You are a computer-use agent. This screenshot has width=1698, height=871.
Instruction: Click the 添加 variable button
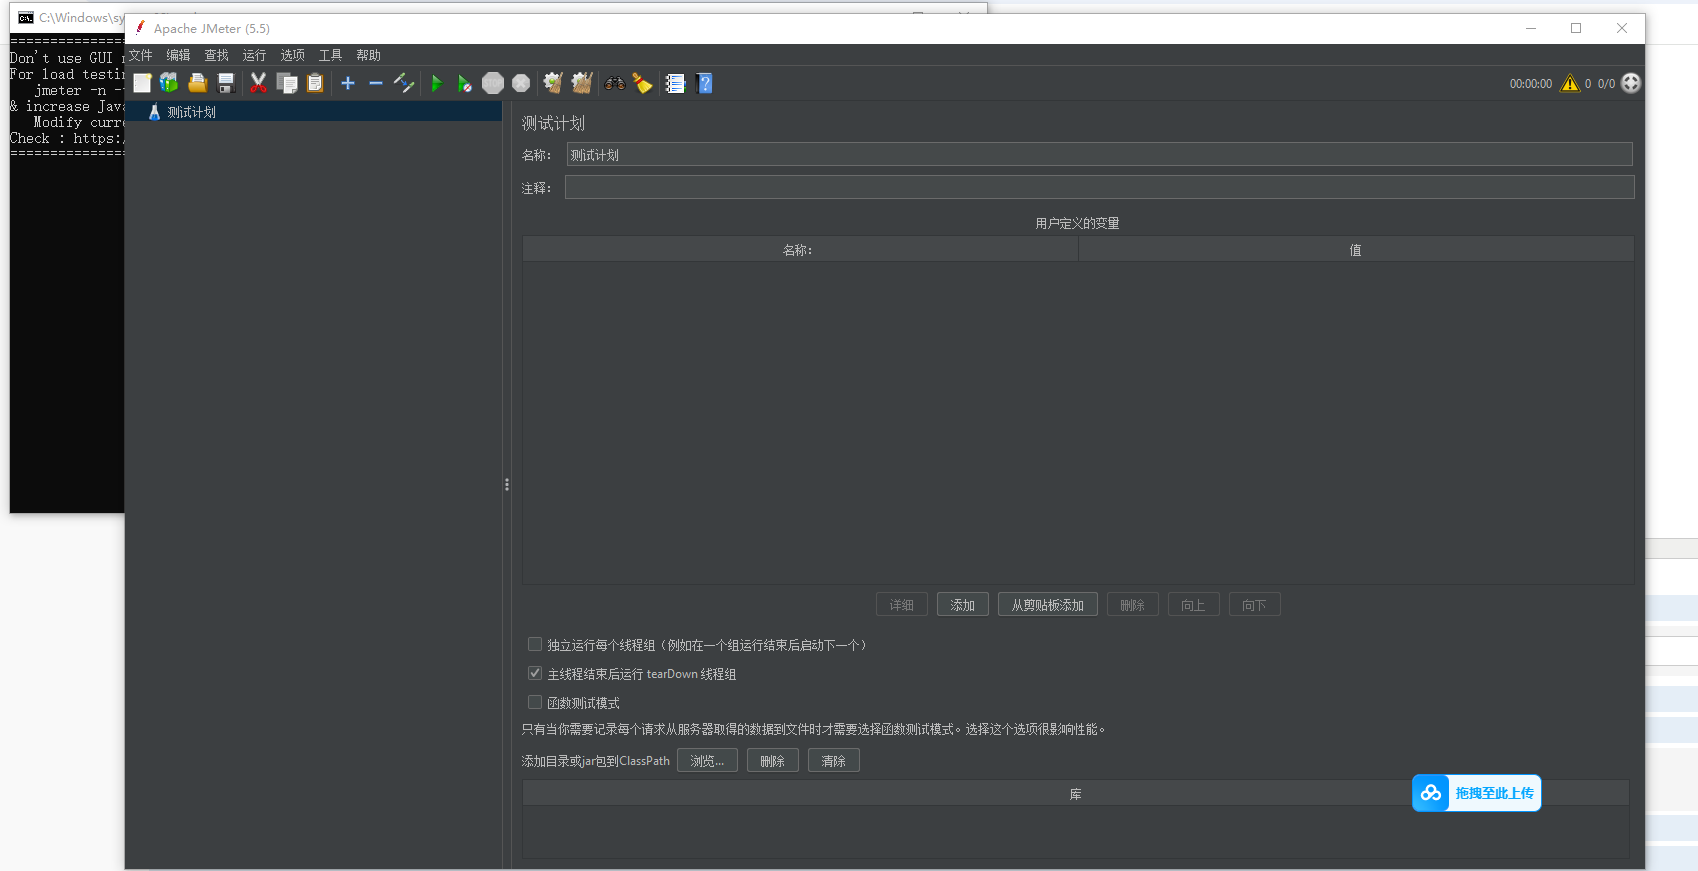(x=963, y=605)
